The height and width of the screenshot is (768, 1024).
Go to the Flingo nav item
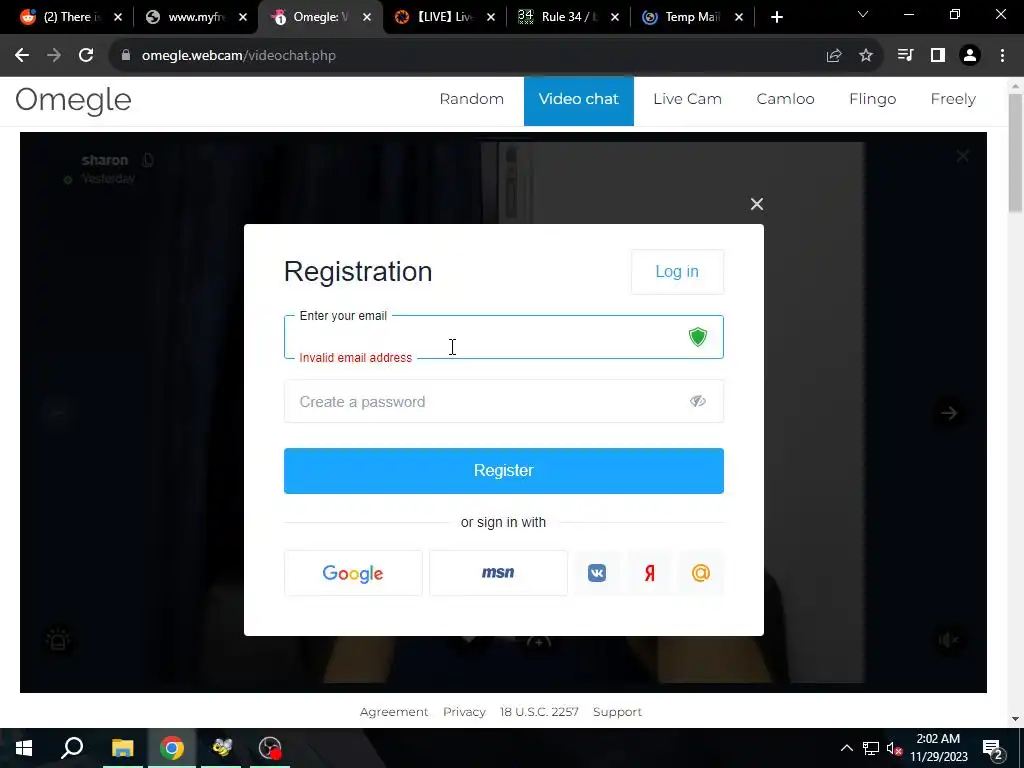[872, 99]
